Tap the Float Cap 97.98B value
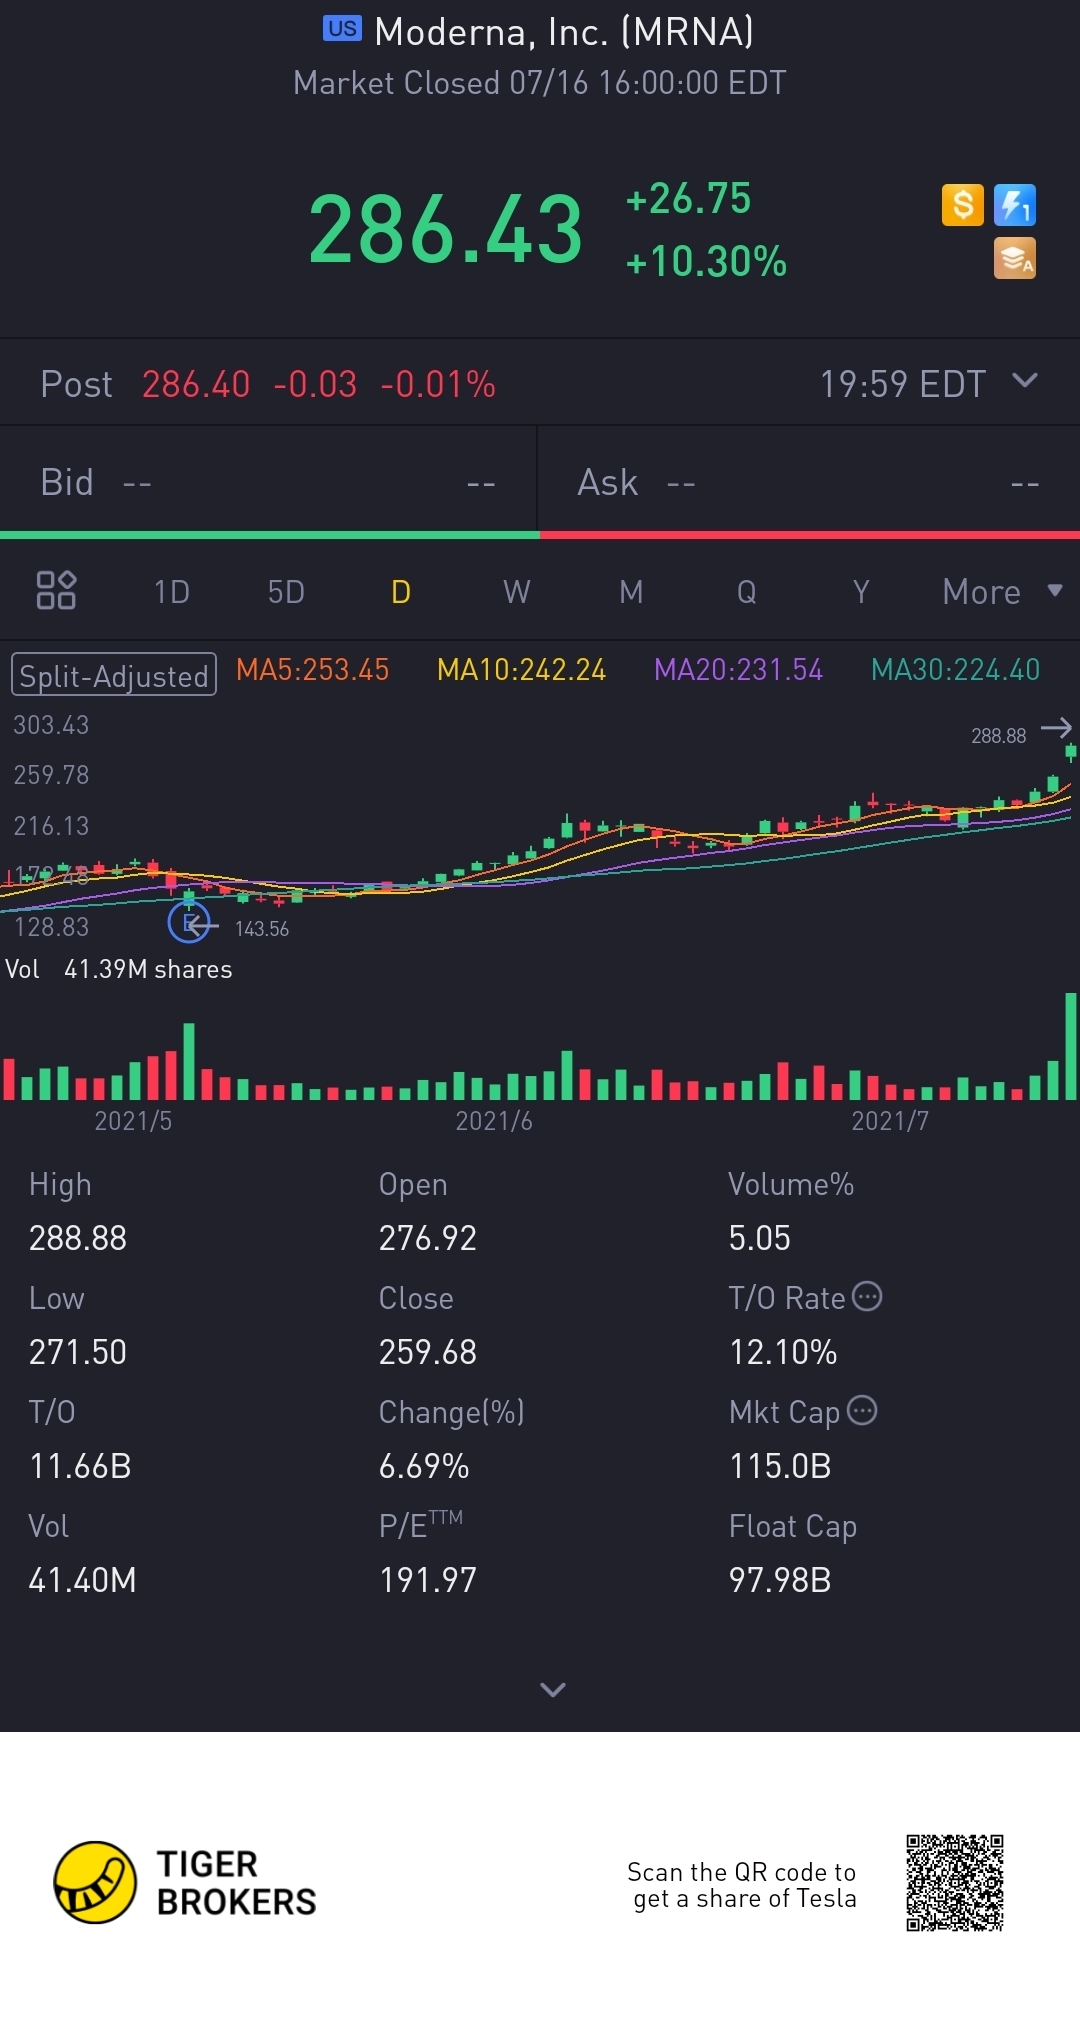Viewport: 1080px width, 2034px height. tap(780, 1580)
